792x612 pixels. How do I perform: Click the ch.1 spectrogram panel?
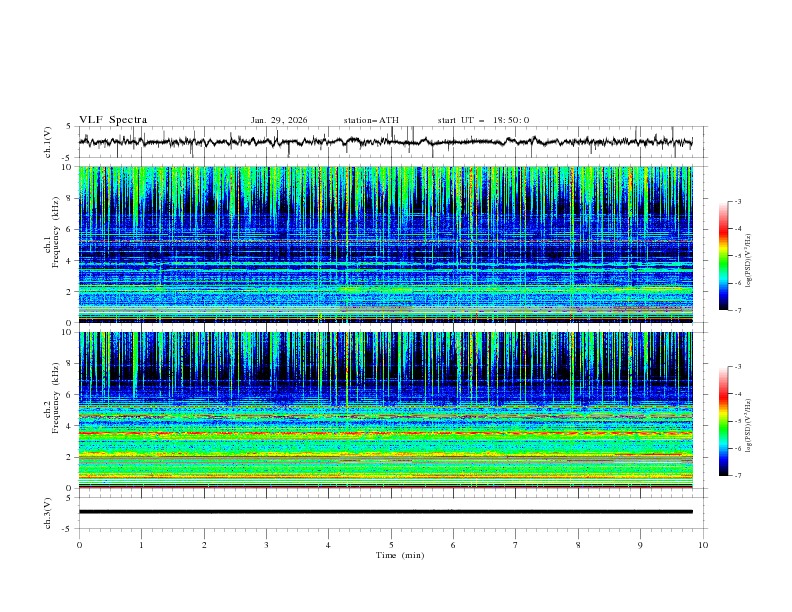point(385,244)
